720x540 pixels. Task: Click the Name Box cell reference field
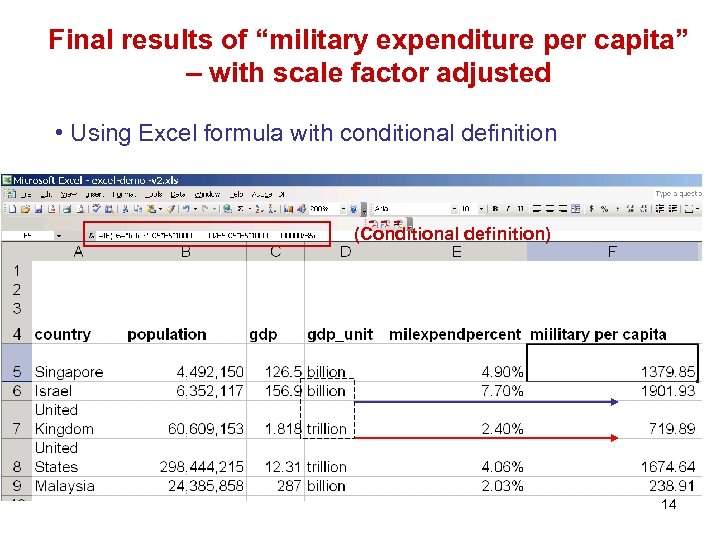click(x=28, y=236)
